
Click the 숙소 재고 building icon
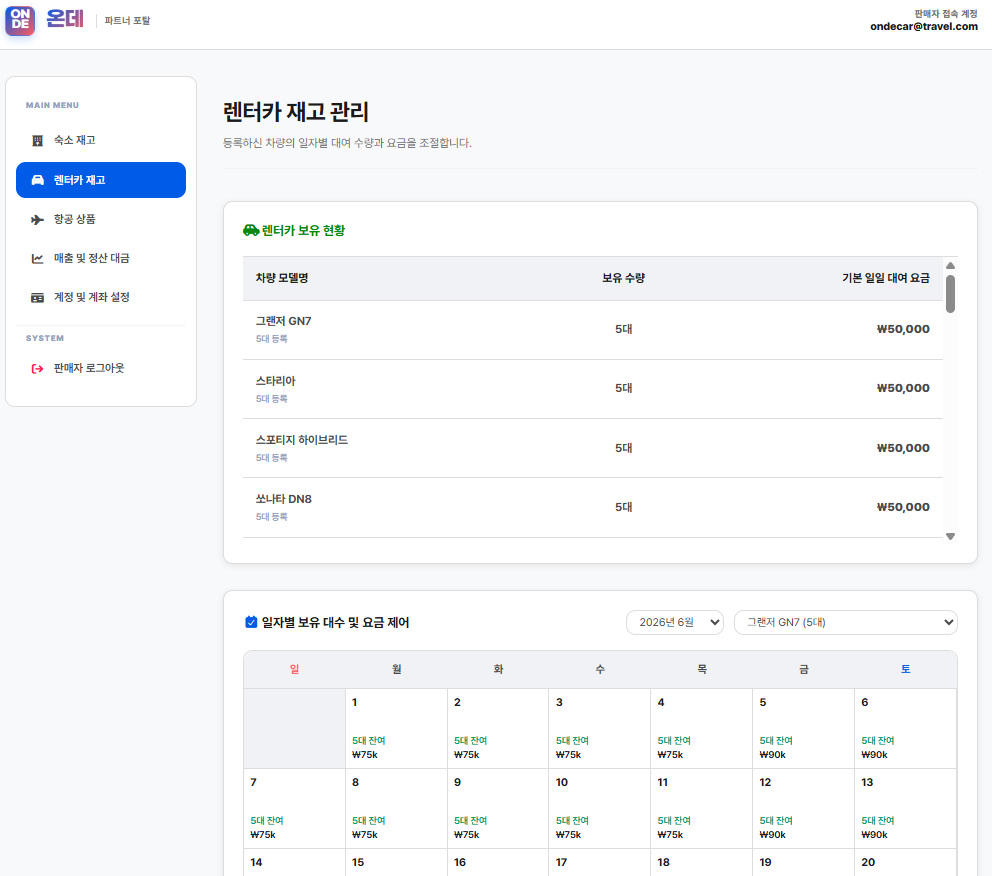(x=37, y=140)
